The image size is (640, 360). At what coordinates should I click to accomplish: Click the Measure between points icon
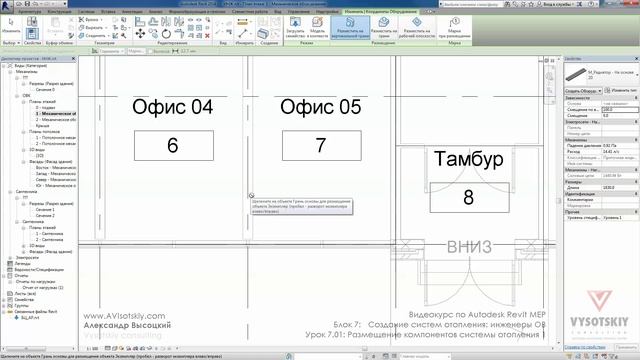click(x=242, y=33)
